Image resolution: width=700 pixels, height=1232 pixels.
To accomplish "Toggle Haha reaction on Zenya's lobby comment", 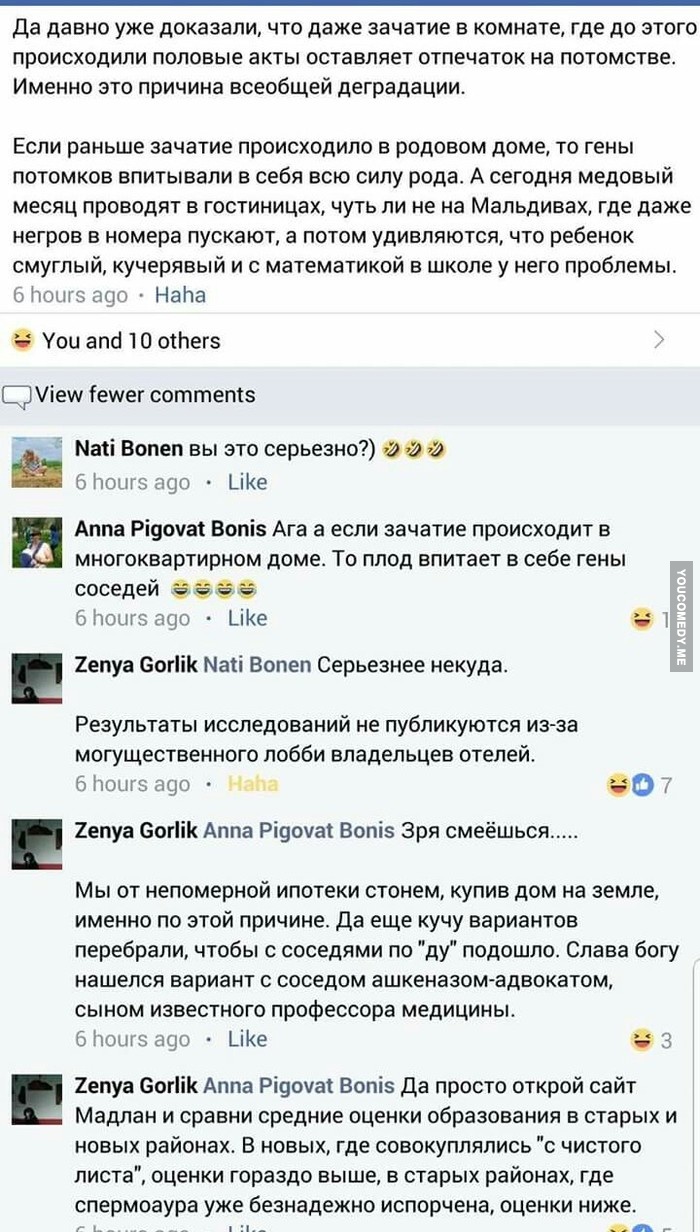I will pyautogui.click(x=252, y=784).
